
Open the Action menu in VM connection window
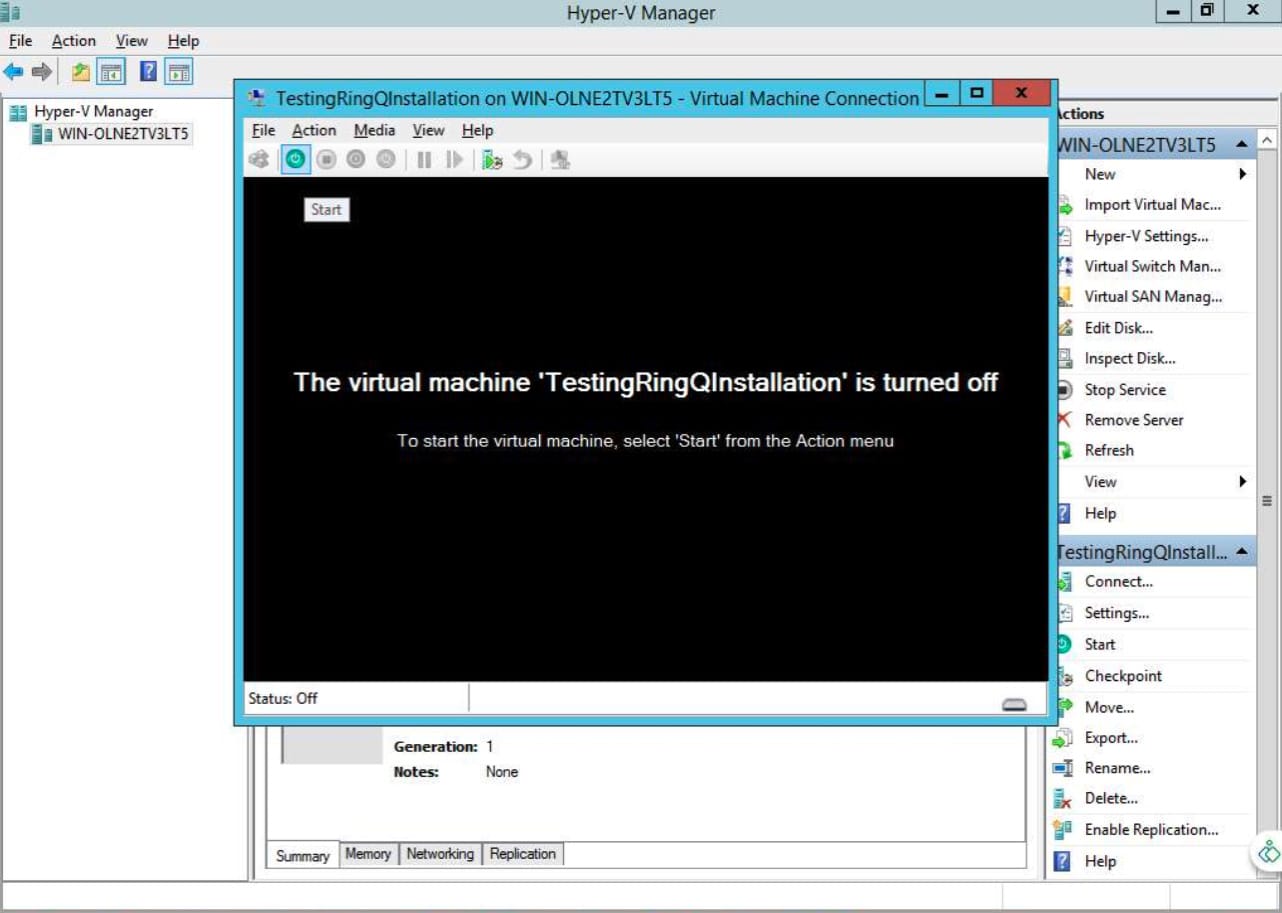tap(314, 130)
